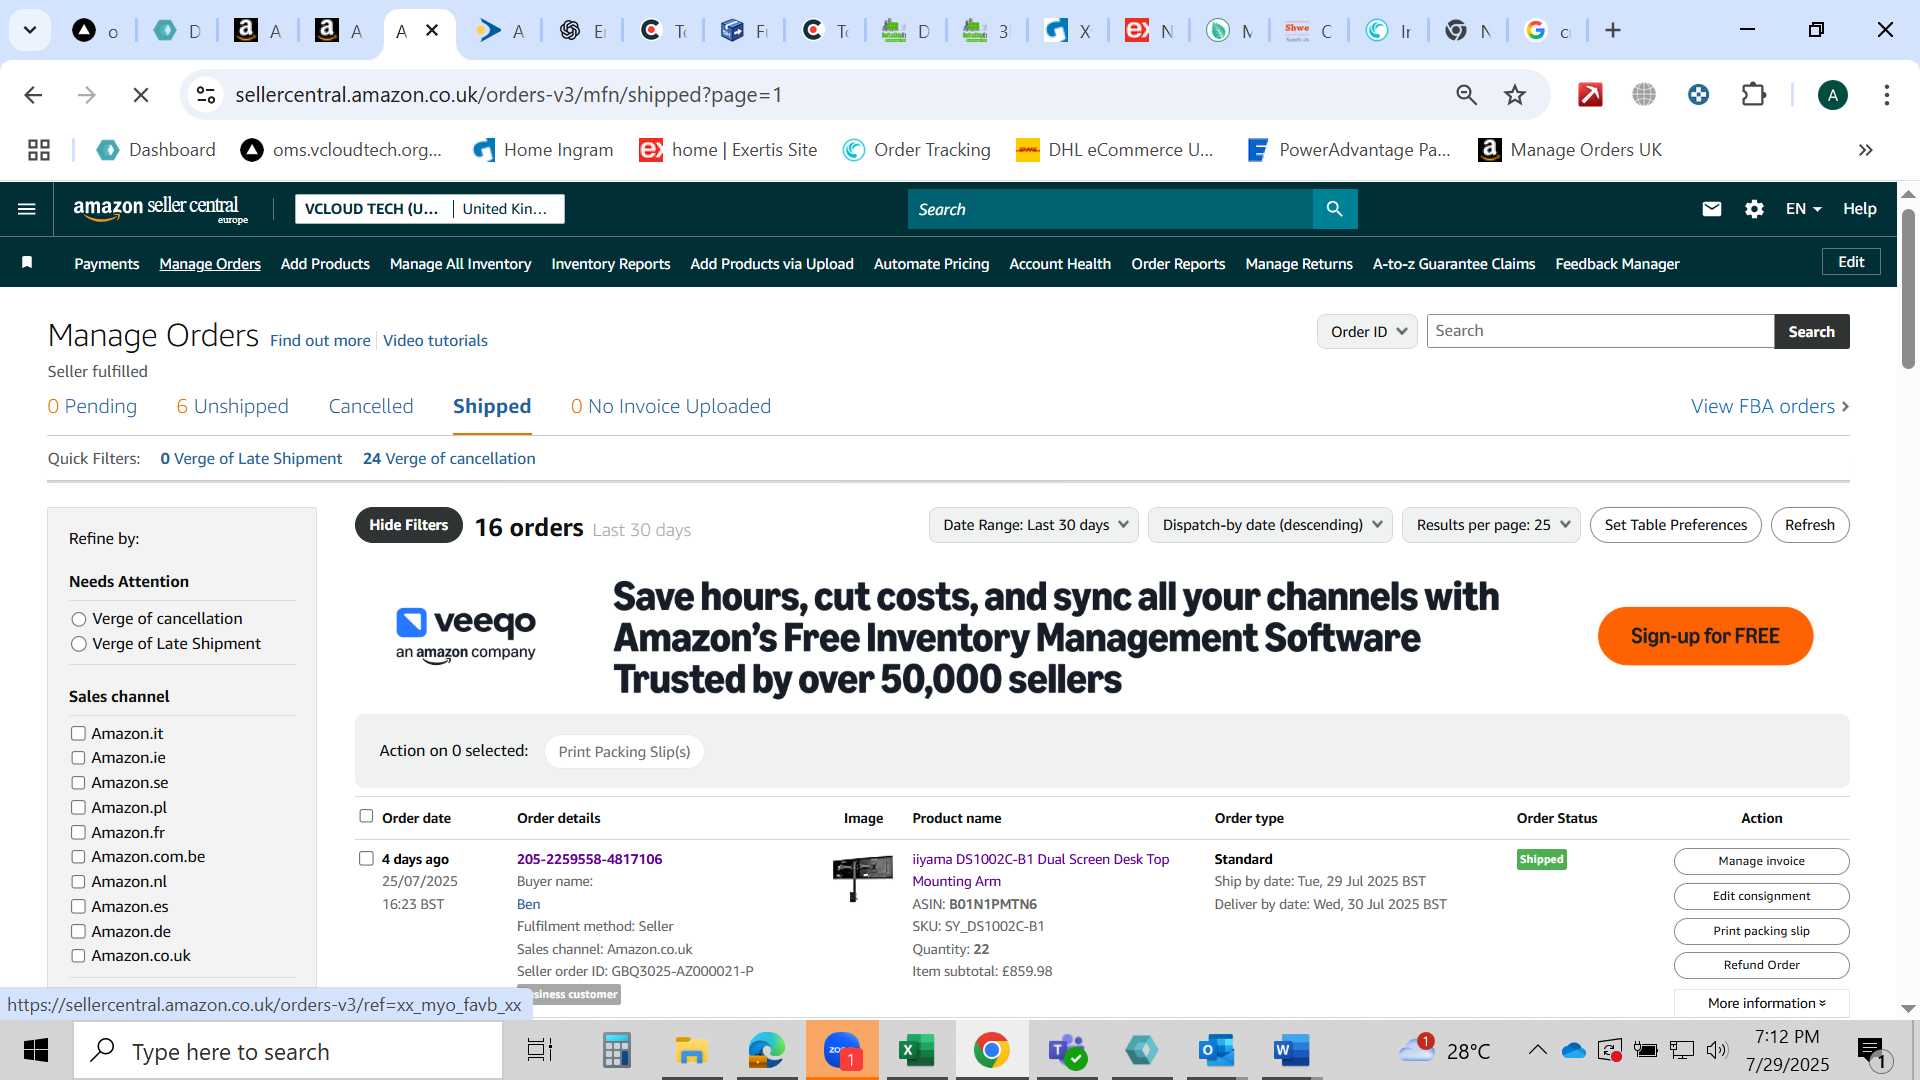Open Zoom from the taskbar
The width and height of the screenshot is (1920, 1080).
coord(842,1051)
